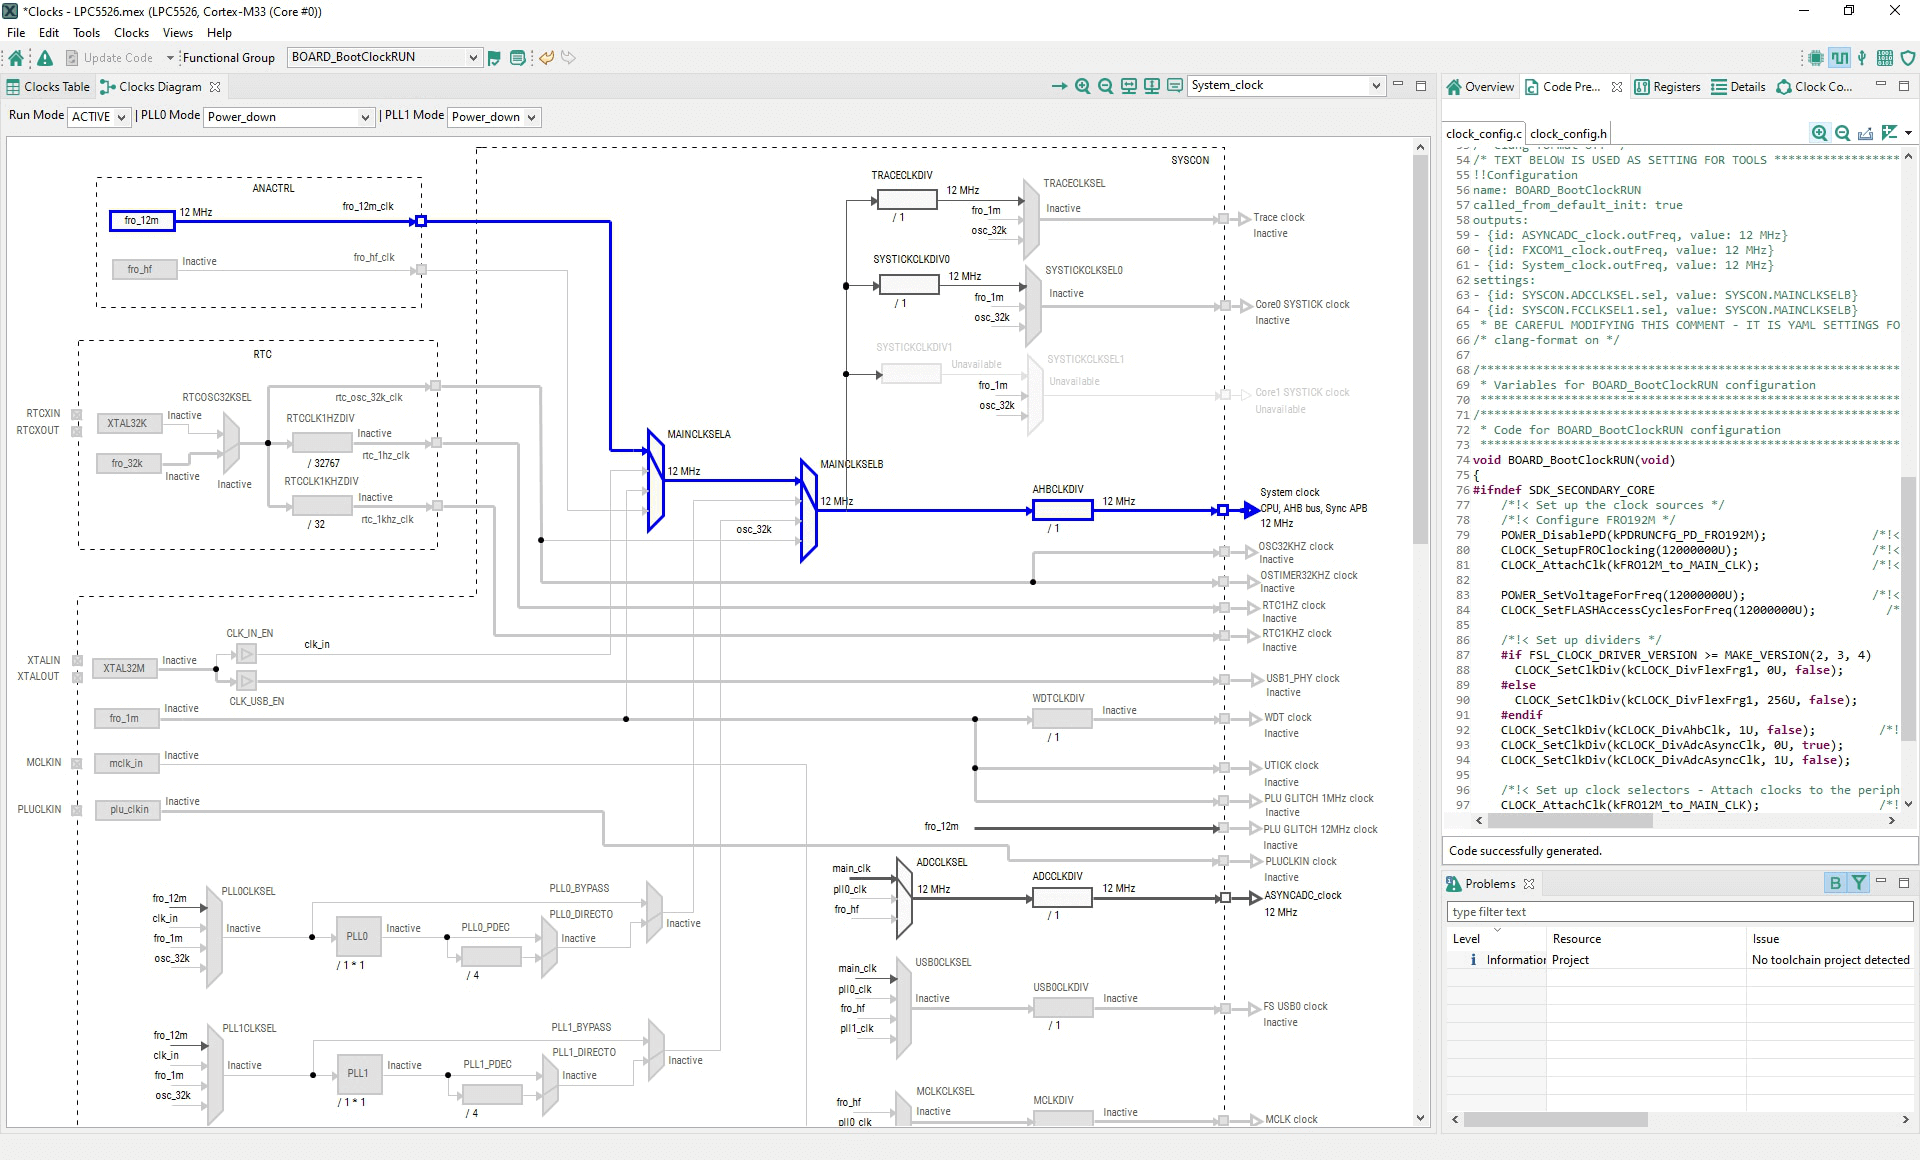Zoom out the clocks diagram
The height and width of the screenshot is (1160, 1920).
pos(1105,86)
